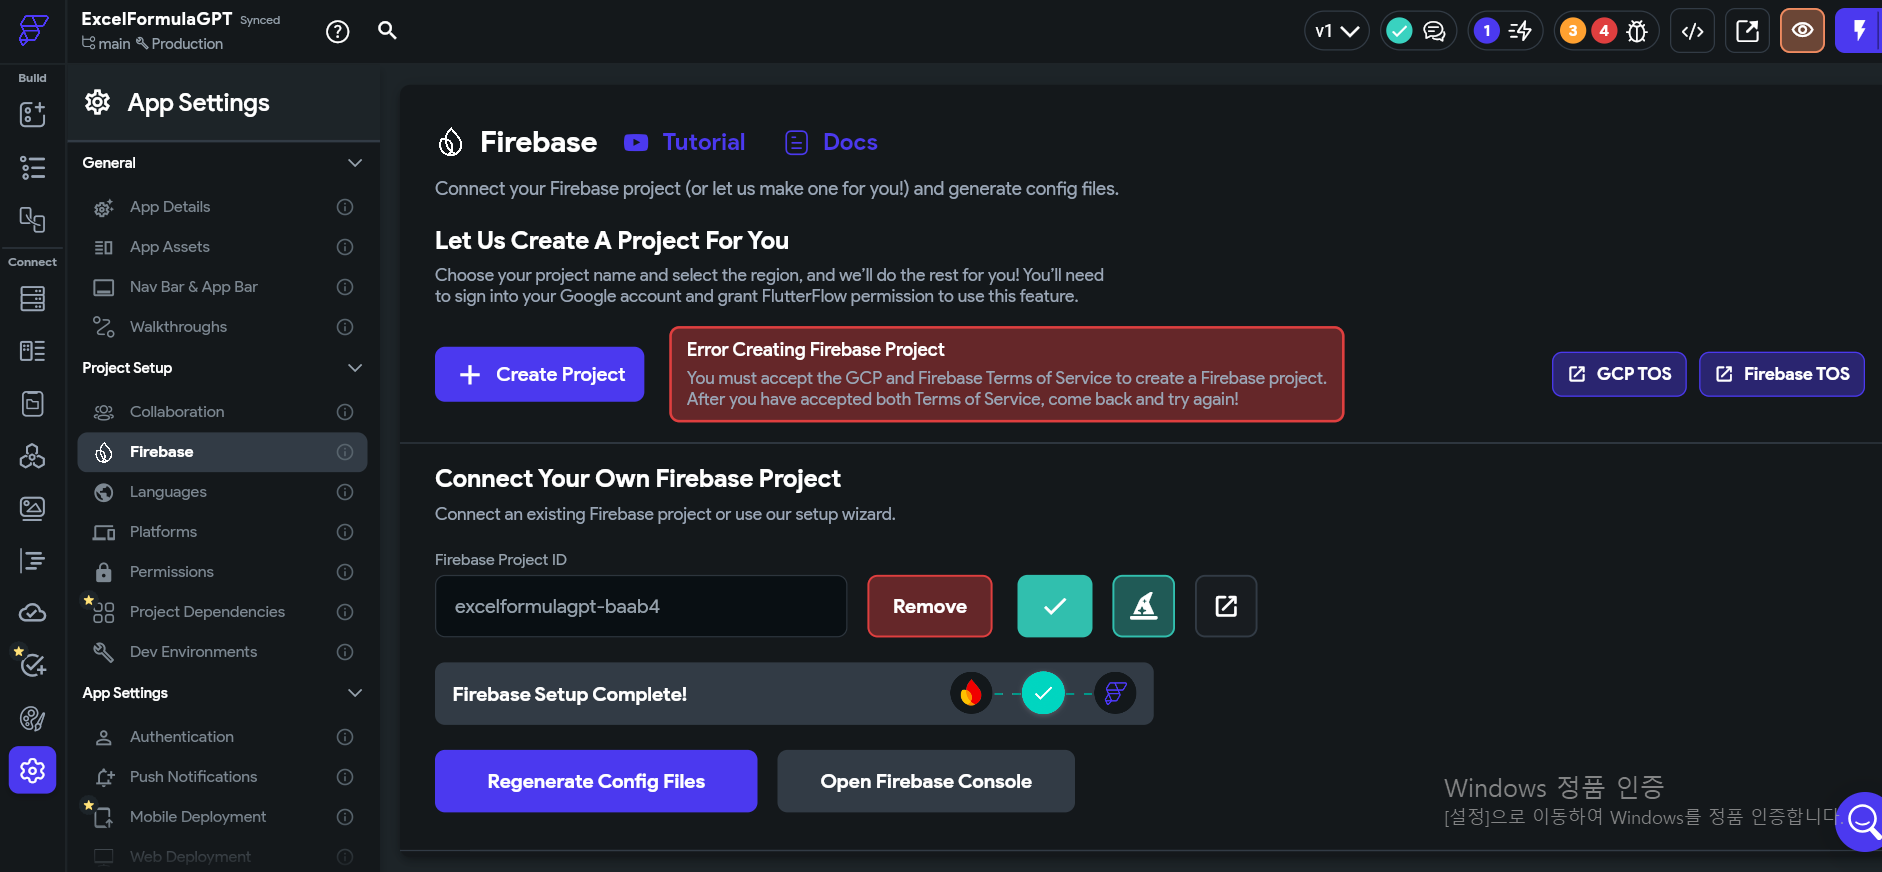Click the Remove button

(x=930, y=606)
